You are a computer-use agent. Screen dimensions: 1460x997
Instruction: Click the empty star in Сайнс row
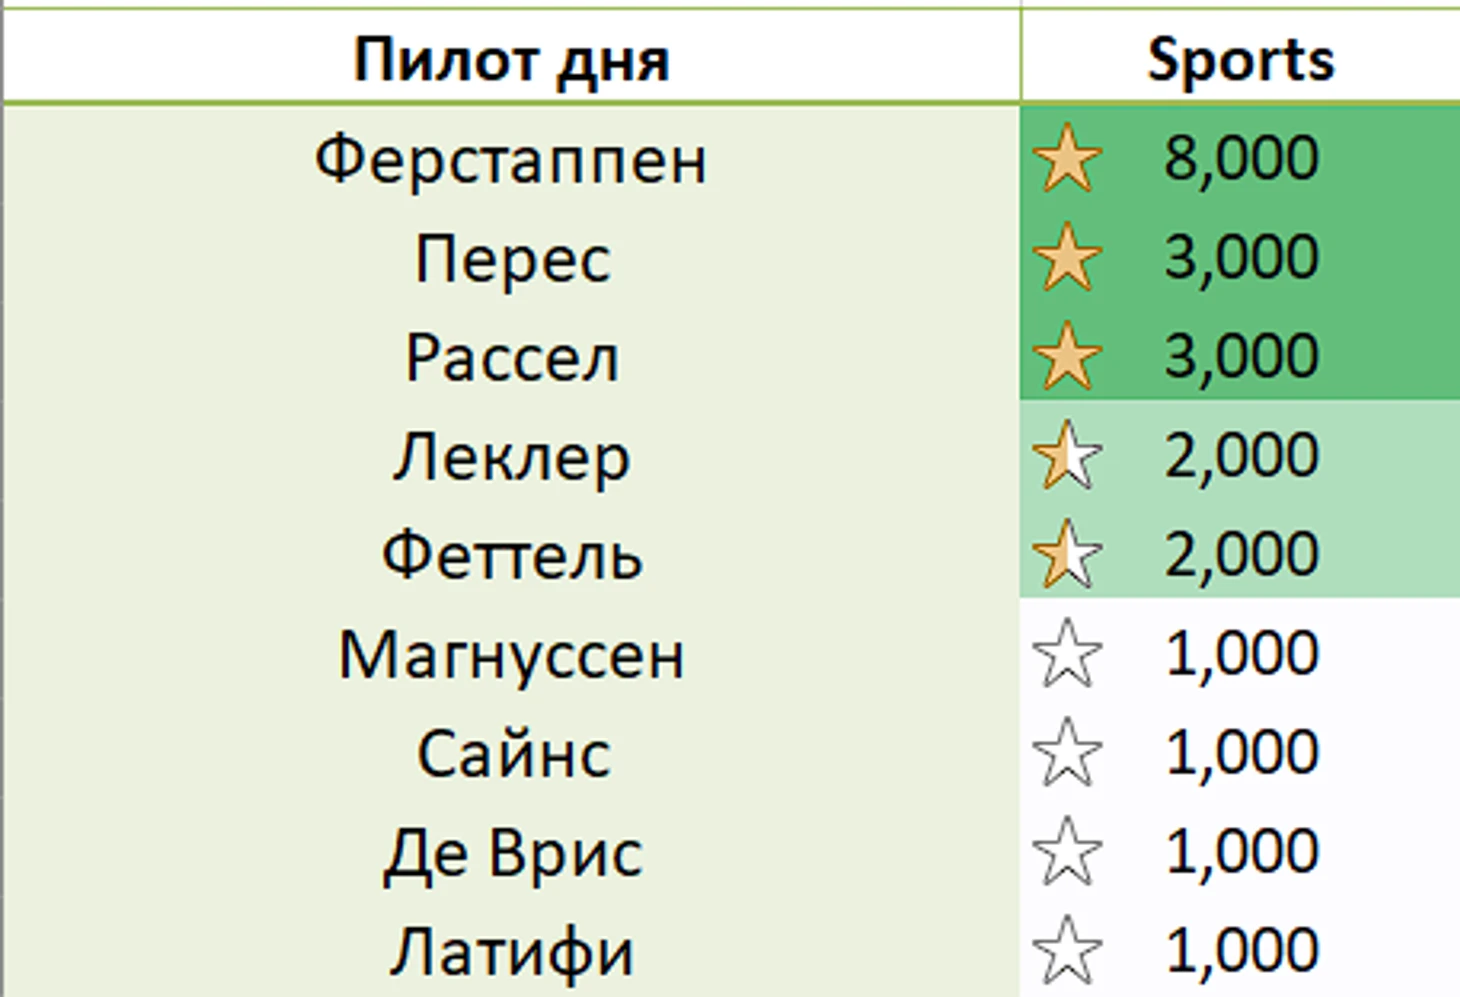tap(1067, 752)
